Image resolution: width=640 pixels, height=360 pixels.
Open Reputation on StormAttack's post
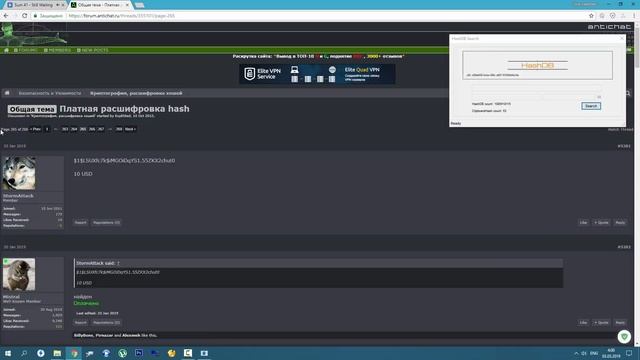[106, 222]
